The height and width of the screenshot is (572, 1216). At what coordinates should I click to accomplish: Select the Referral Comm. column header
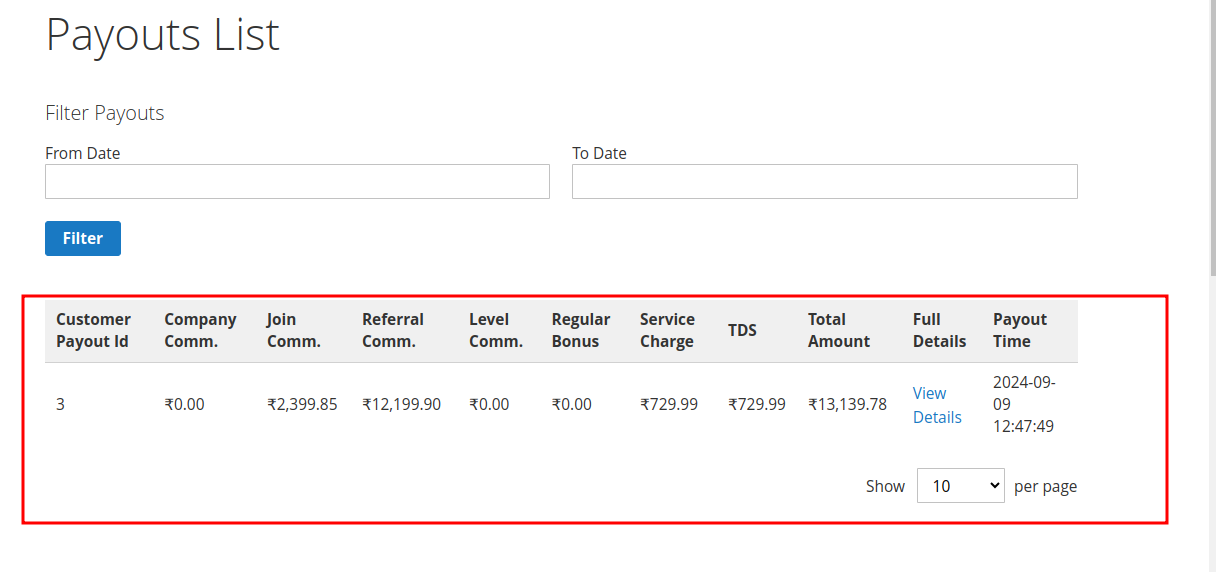(x=393, y=330)
